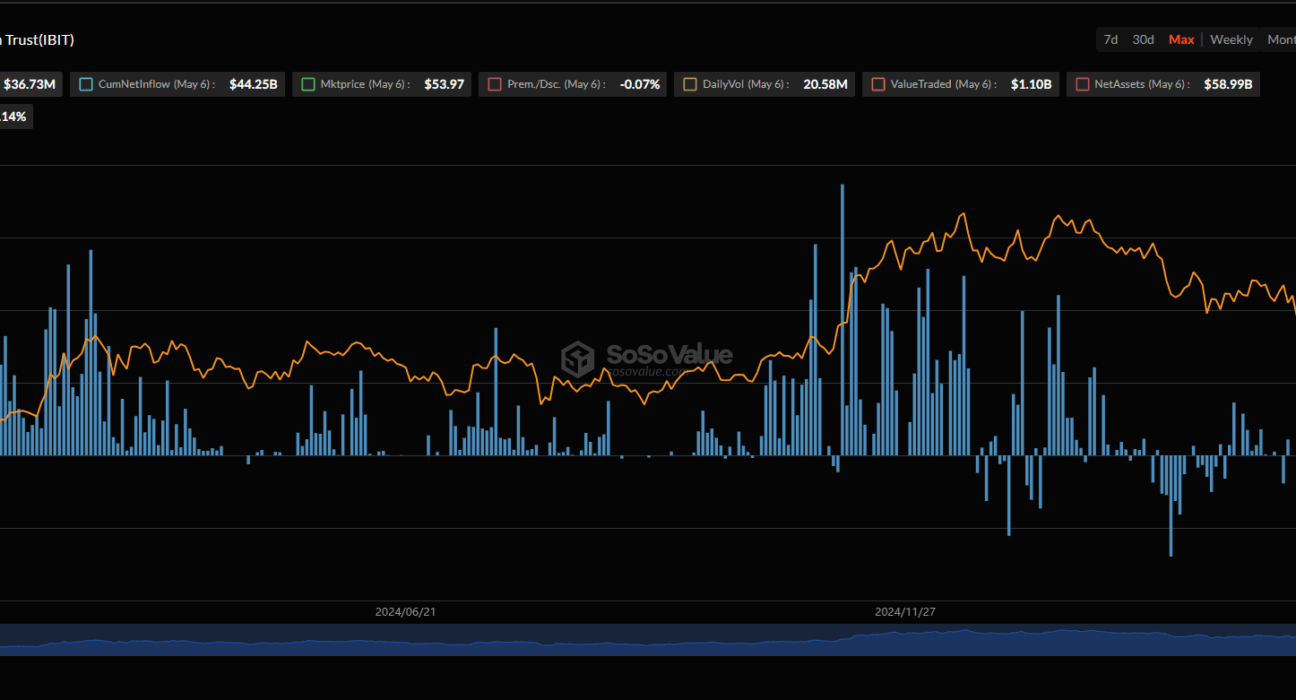
Task: Click the Trust(IBIT) chart title
Action: [x=38, y=40]
